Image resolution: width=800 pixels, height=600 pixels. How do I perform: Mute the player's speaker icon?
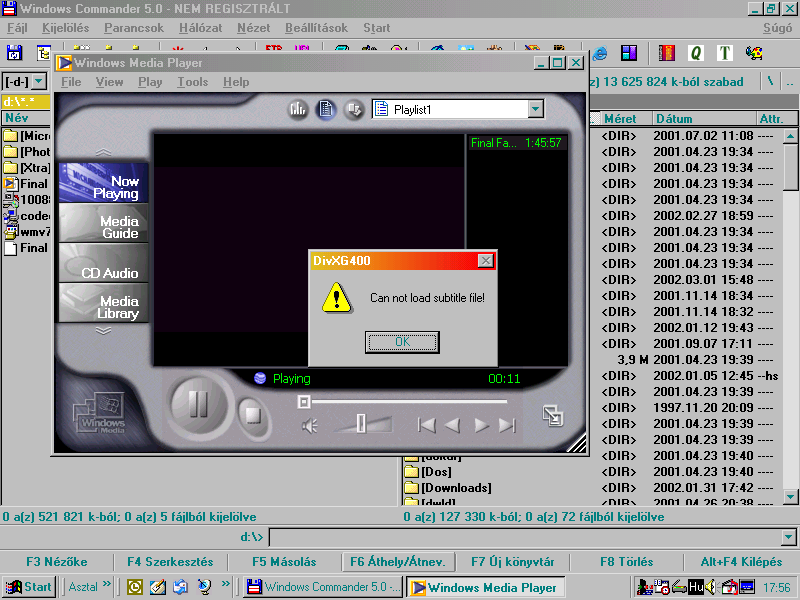pyautogui.click(x=310, y=426)
